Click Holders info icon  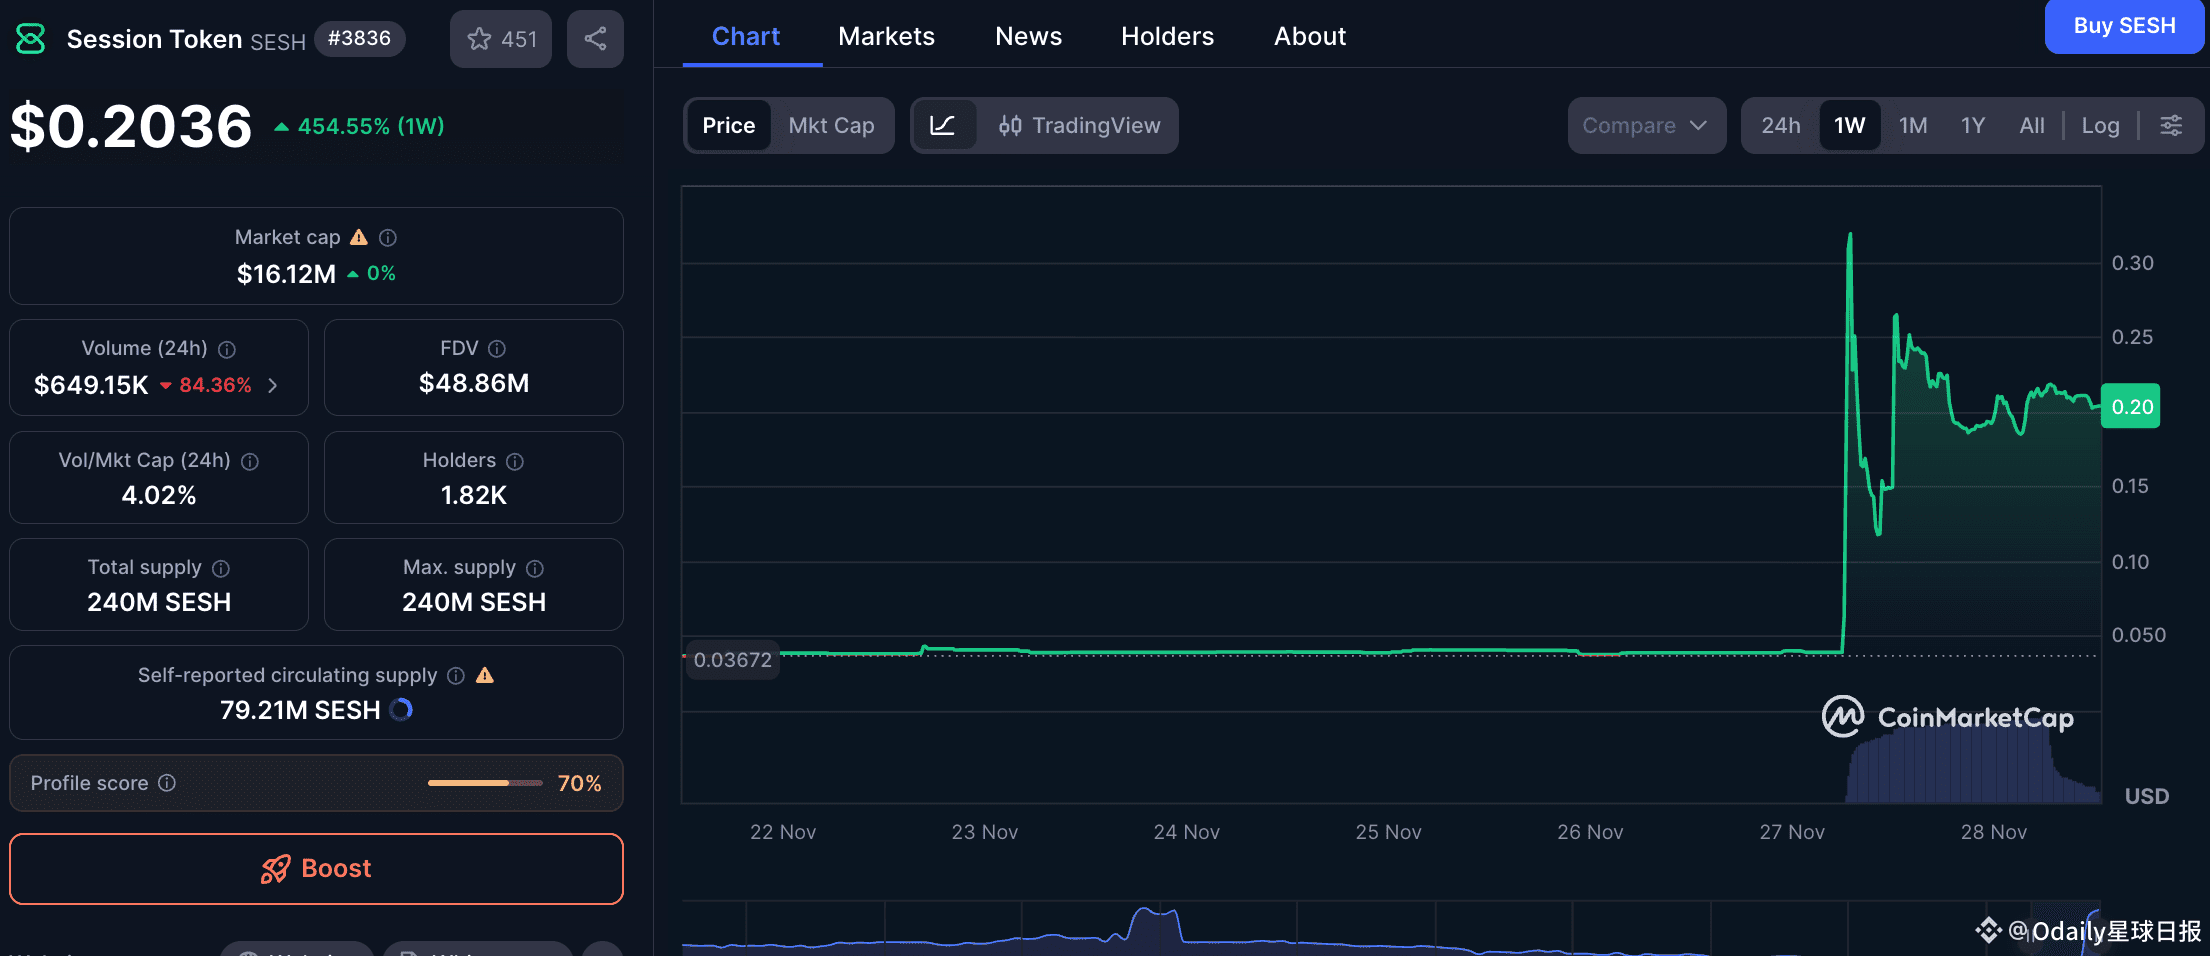click(515, 461)
